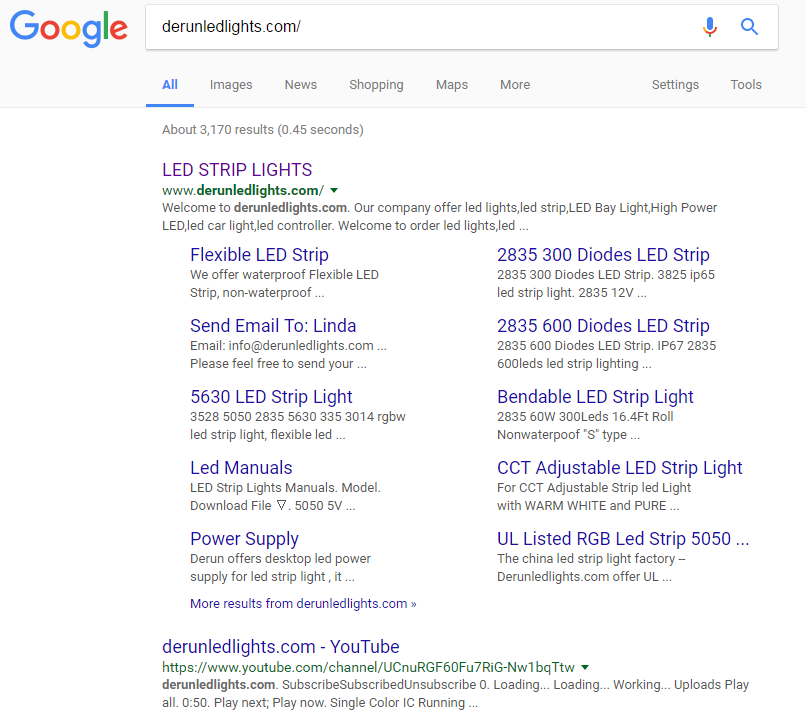Open derunledlights.com - YouTube result
This screenshot has width=806, height=722.
click(x=281, y=646)
